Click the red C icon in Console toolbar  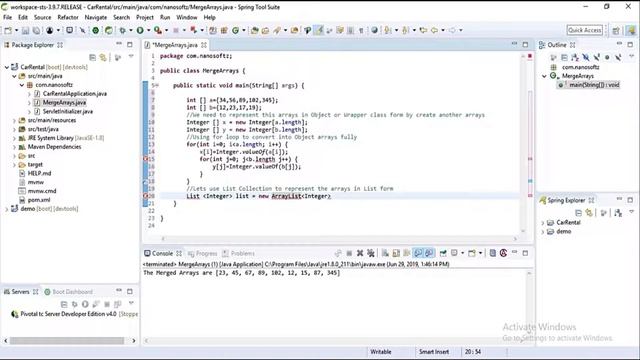[503, 253]
